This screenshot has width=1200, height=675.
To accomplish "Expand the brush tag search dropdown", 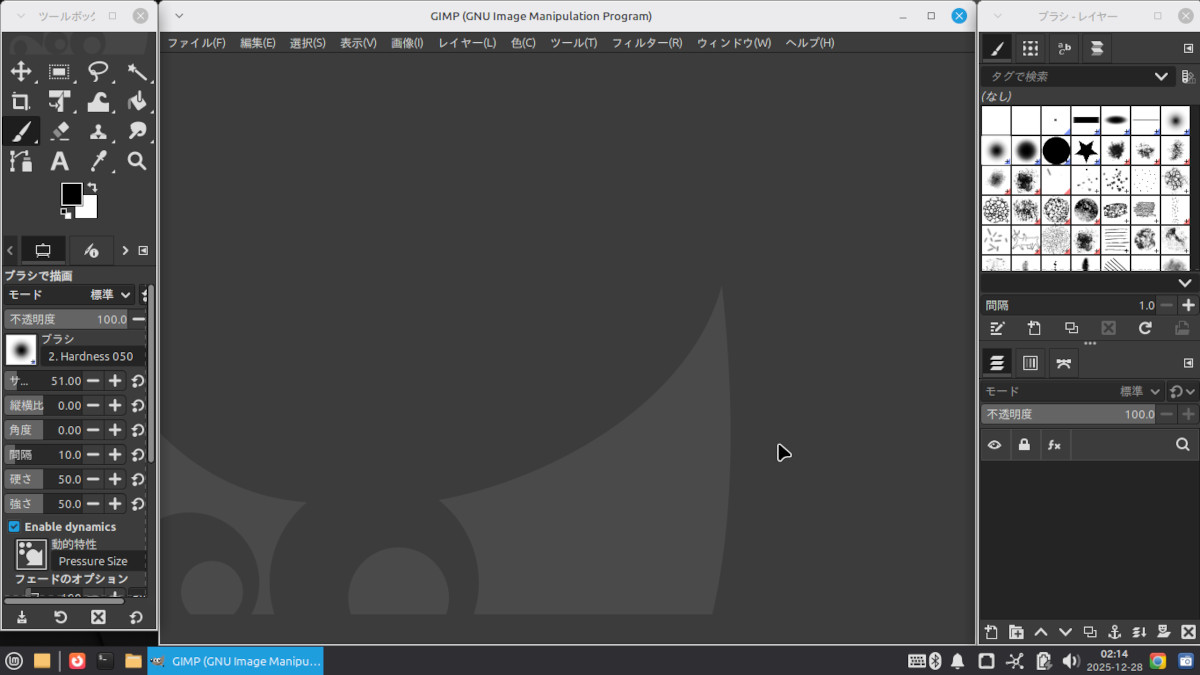I will pos(1160,77).
